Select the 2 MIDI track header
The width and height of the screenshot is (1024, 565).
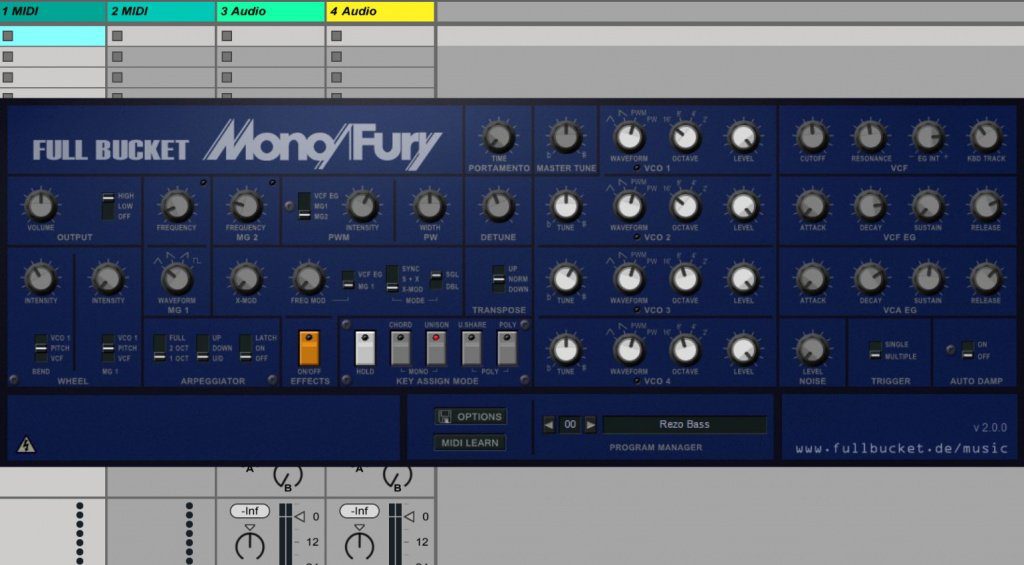(x=161, y=11)
